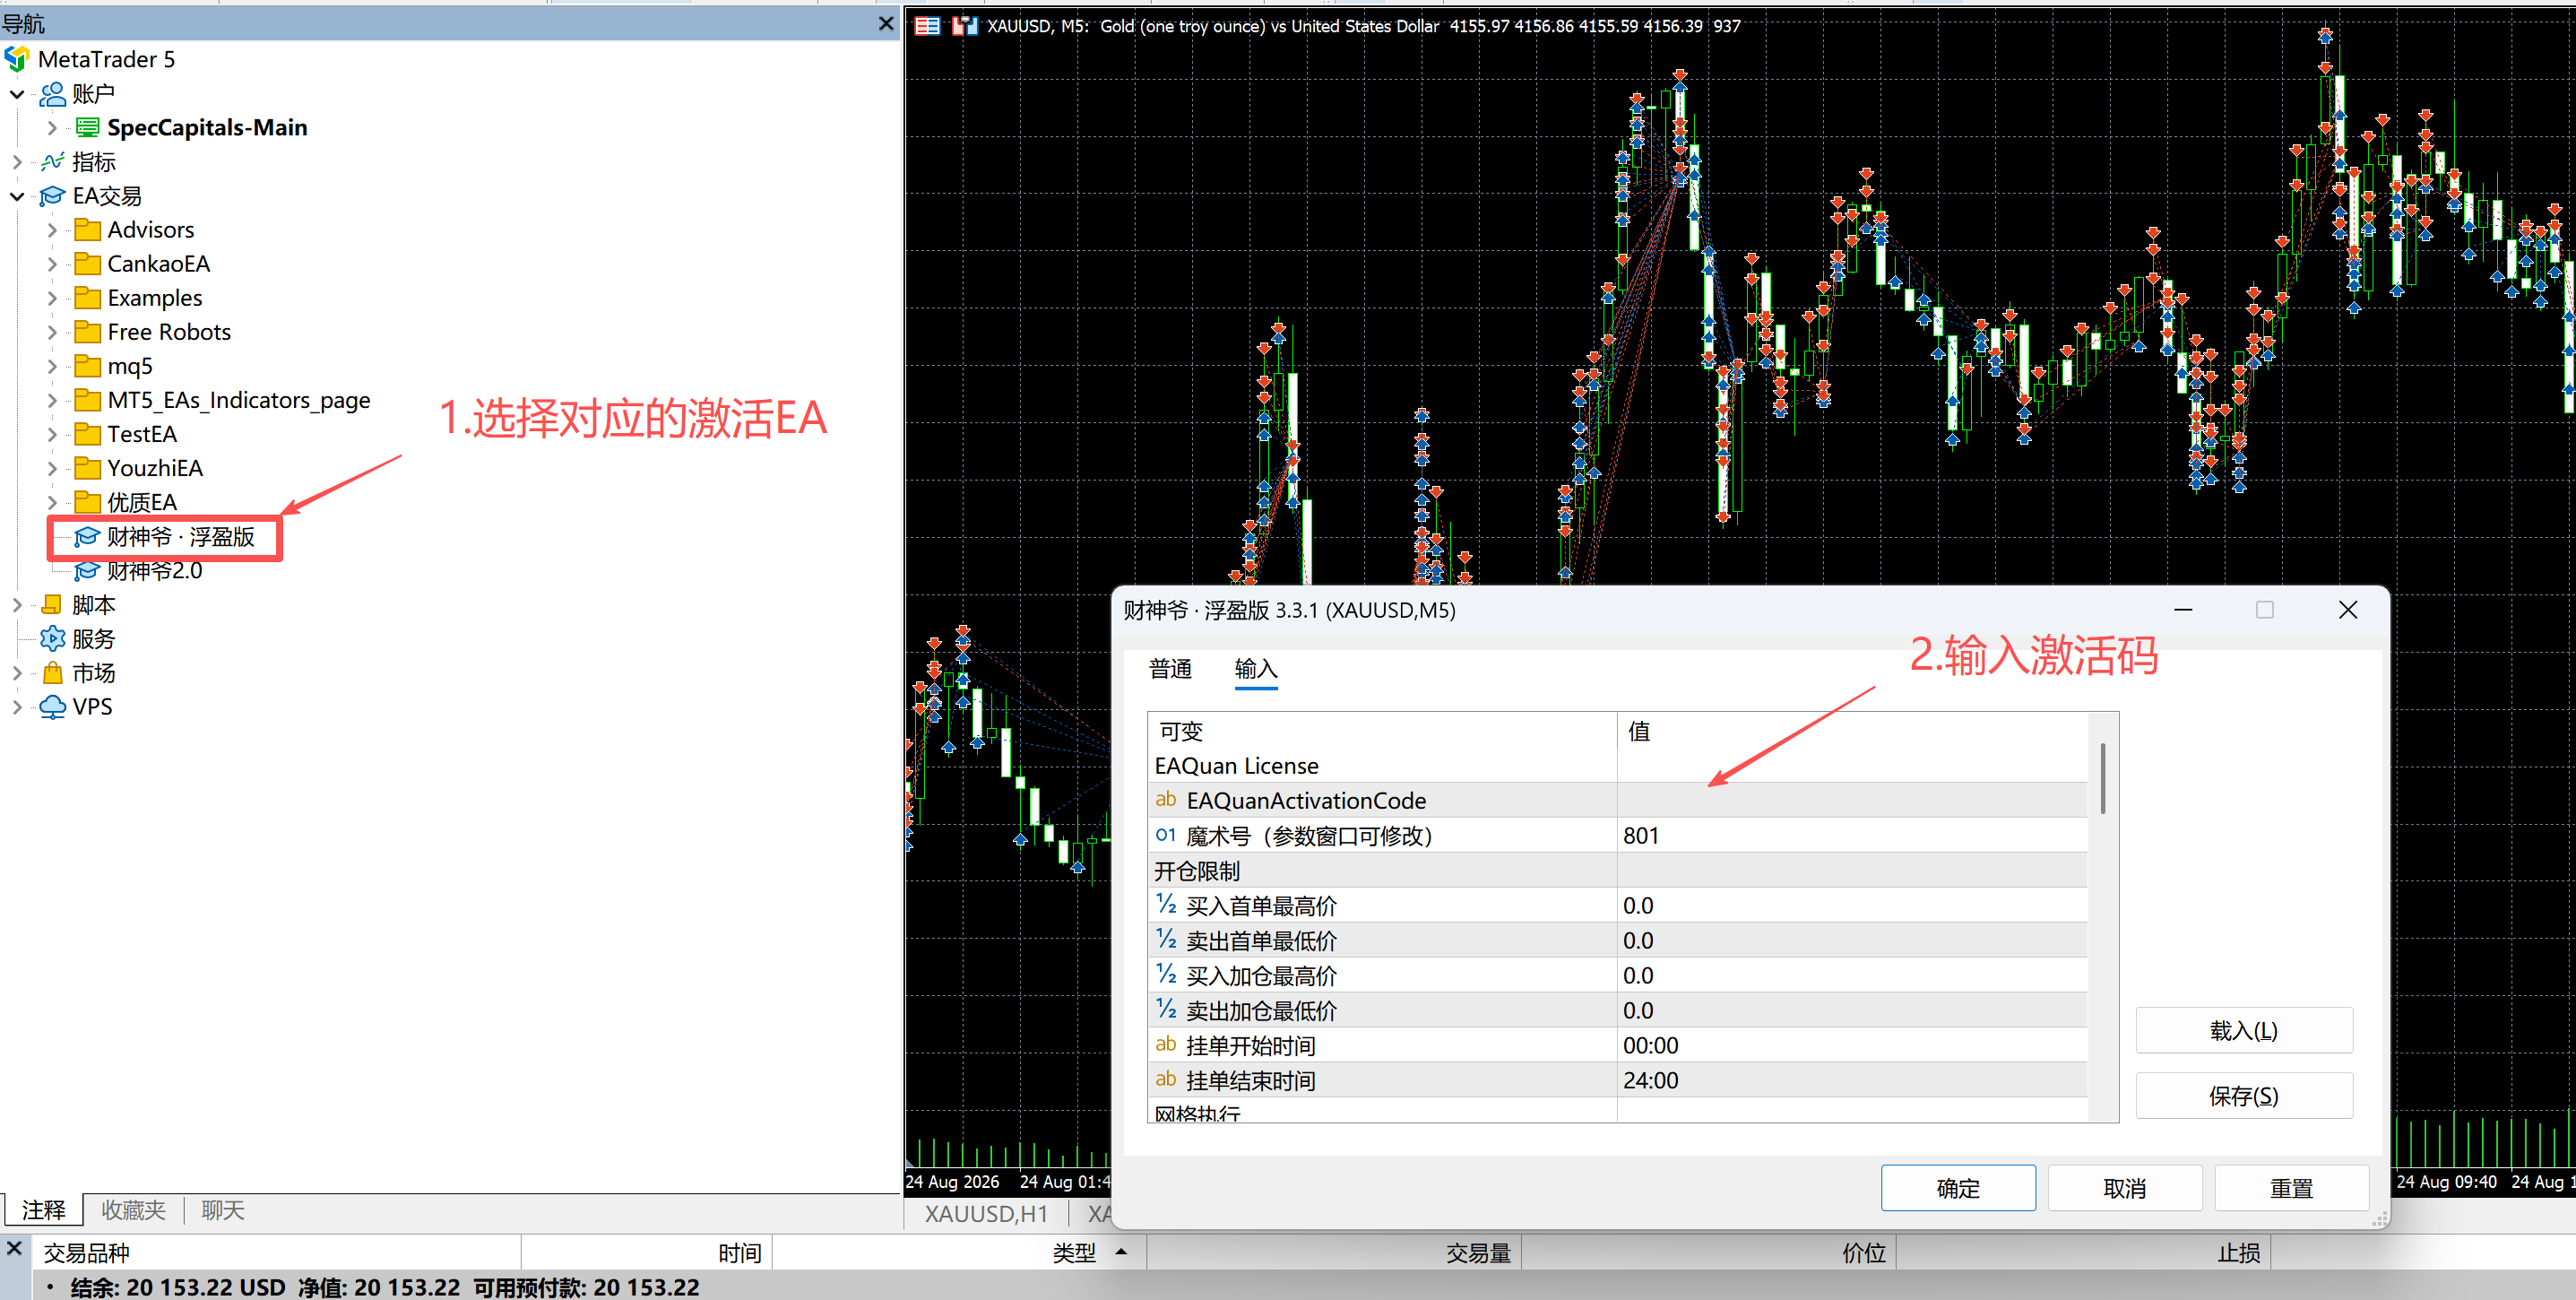
Task: Click the 财神爷 · 浮盈版 expert icon
Action: [x=88, y=537]
